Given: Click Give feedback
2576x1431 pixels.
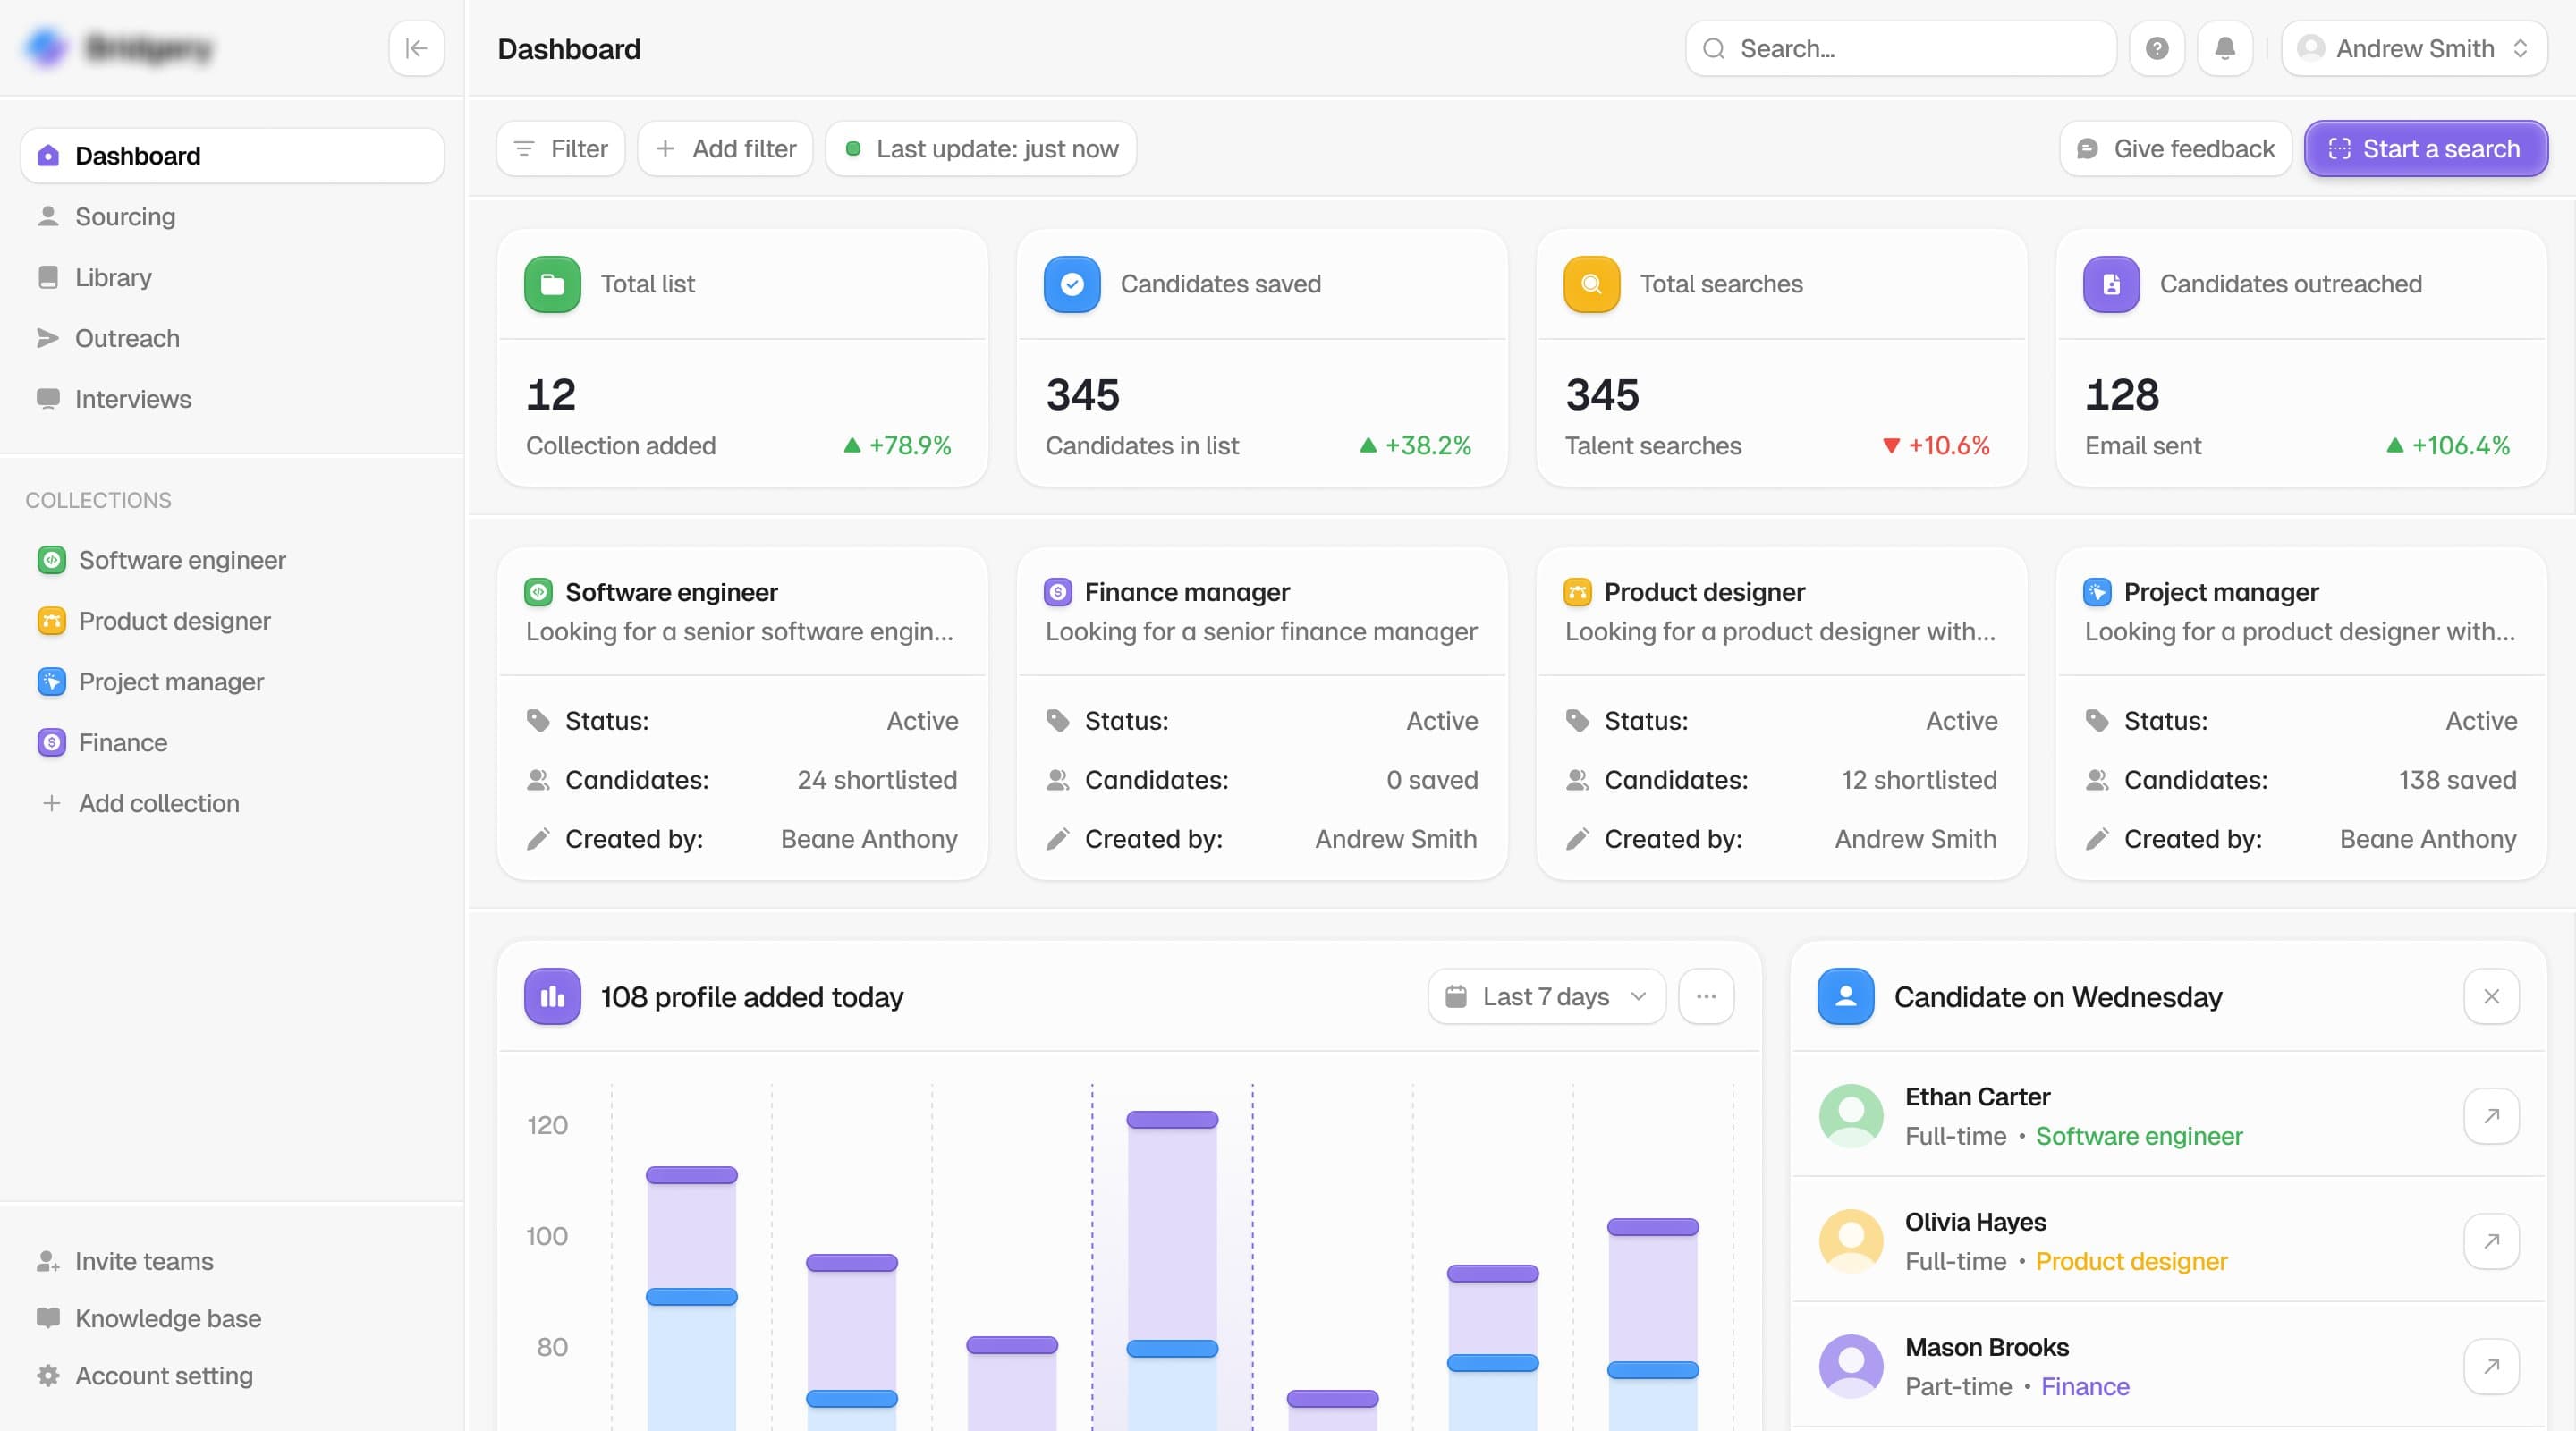Looking at the screenshot, I should click(2175, 149).
